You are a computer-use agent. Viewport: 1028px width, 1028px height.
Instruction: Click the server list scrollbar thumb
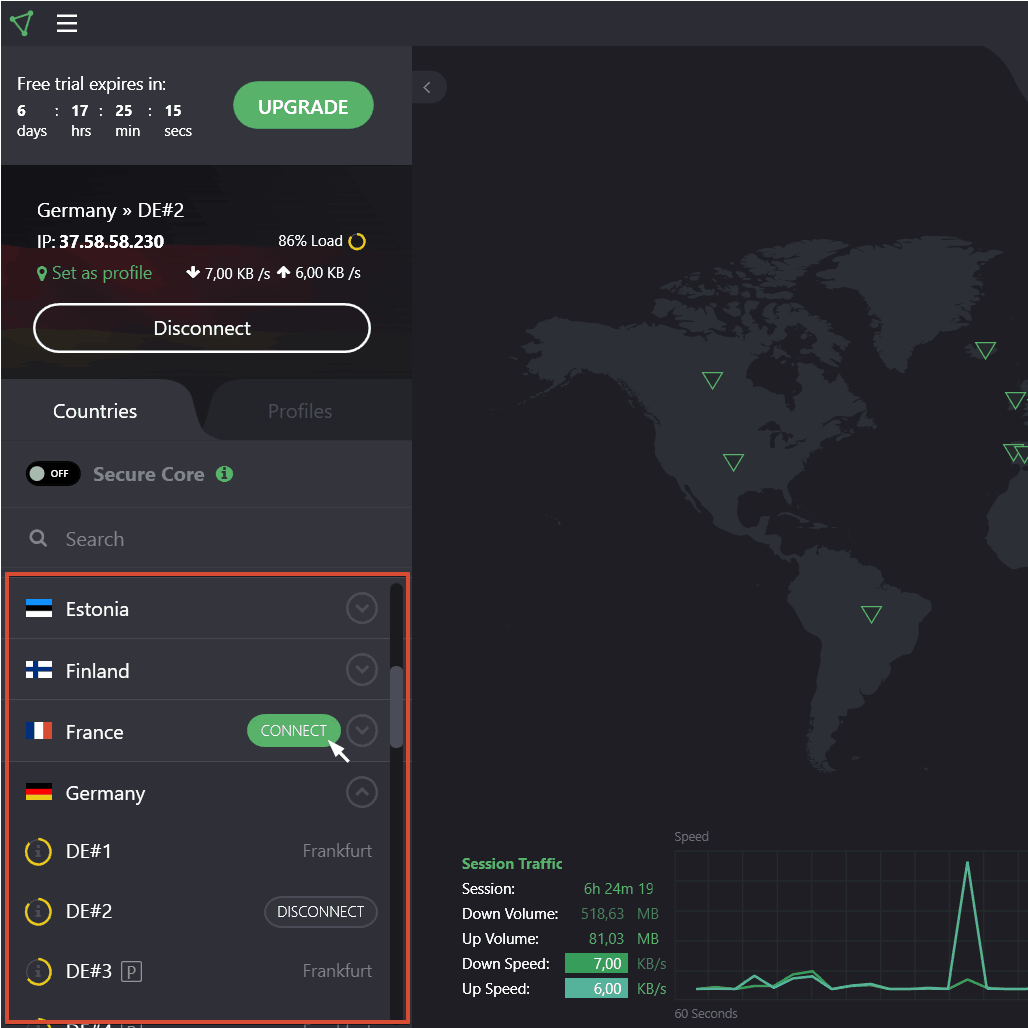(396, 707)
